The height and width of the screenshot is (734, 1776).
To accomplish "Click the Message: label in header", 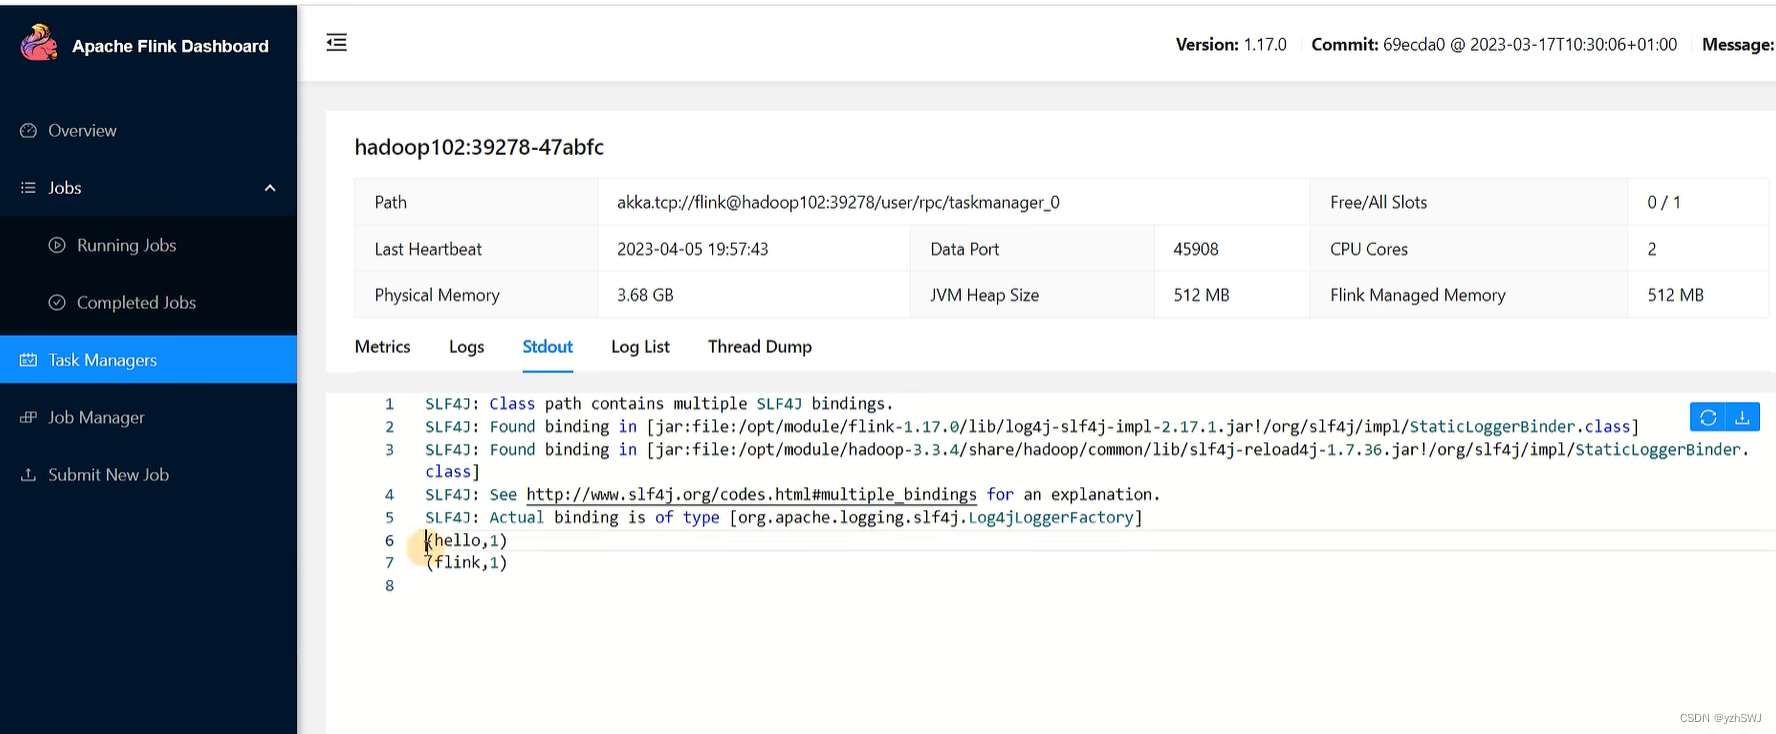I will coord(1738,44).
